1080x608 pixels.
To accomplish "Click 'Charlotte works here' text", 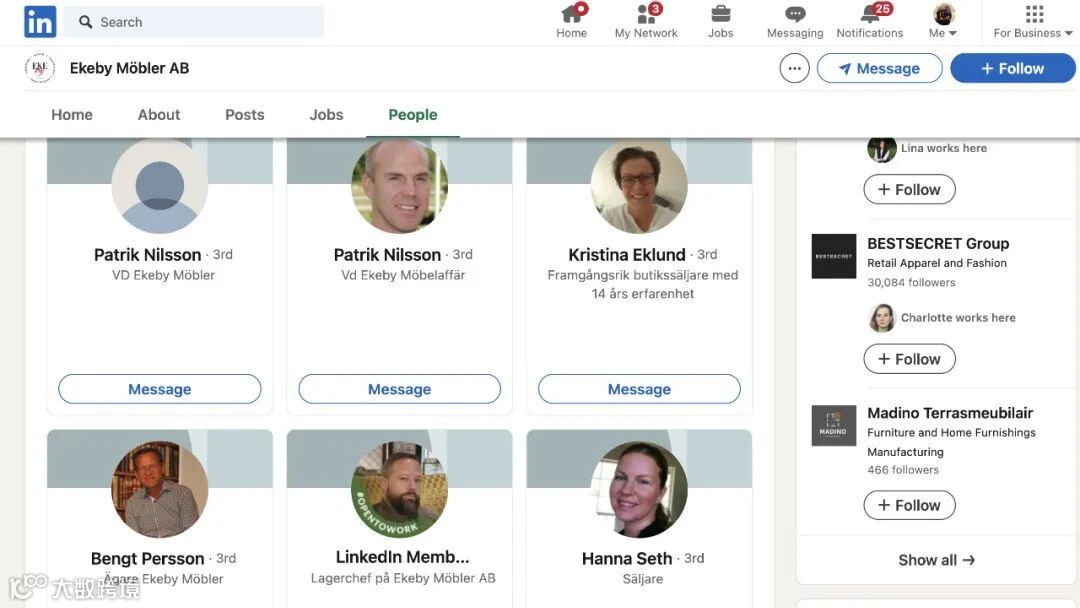I will [958, 317].
